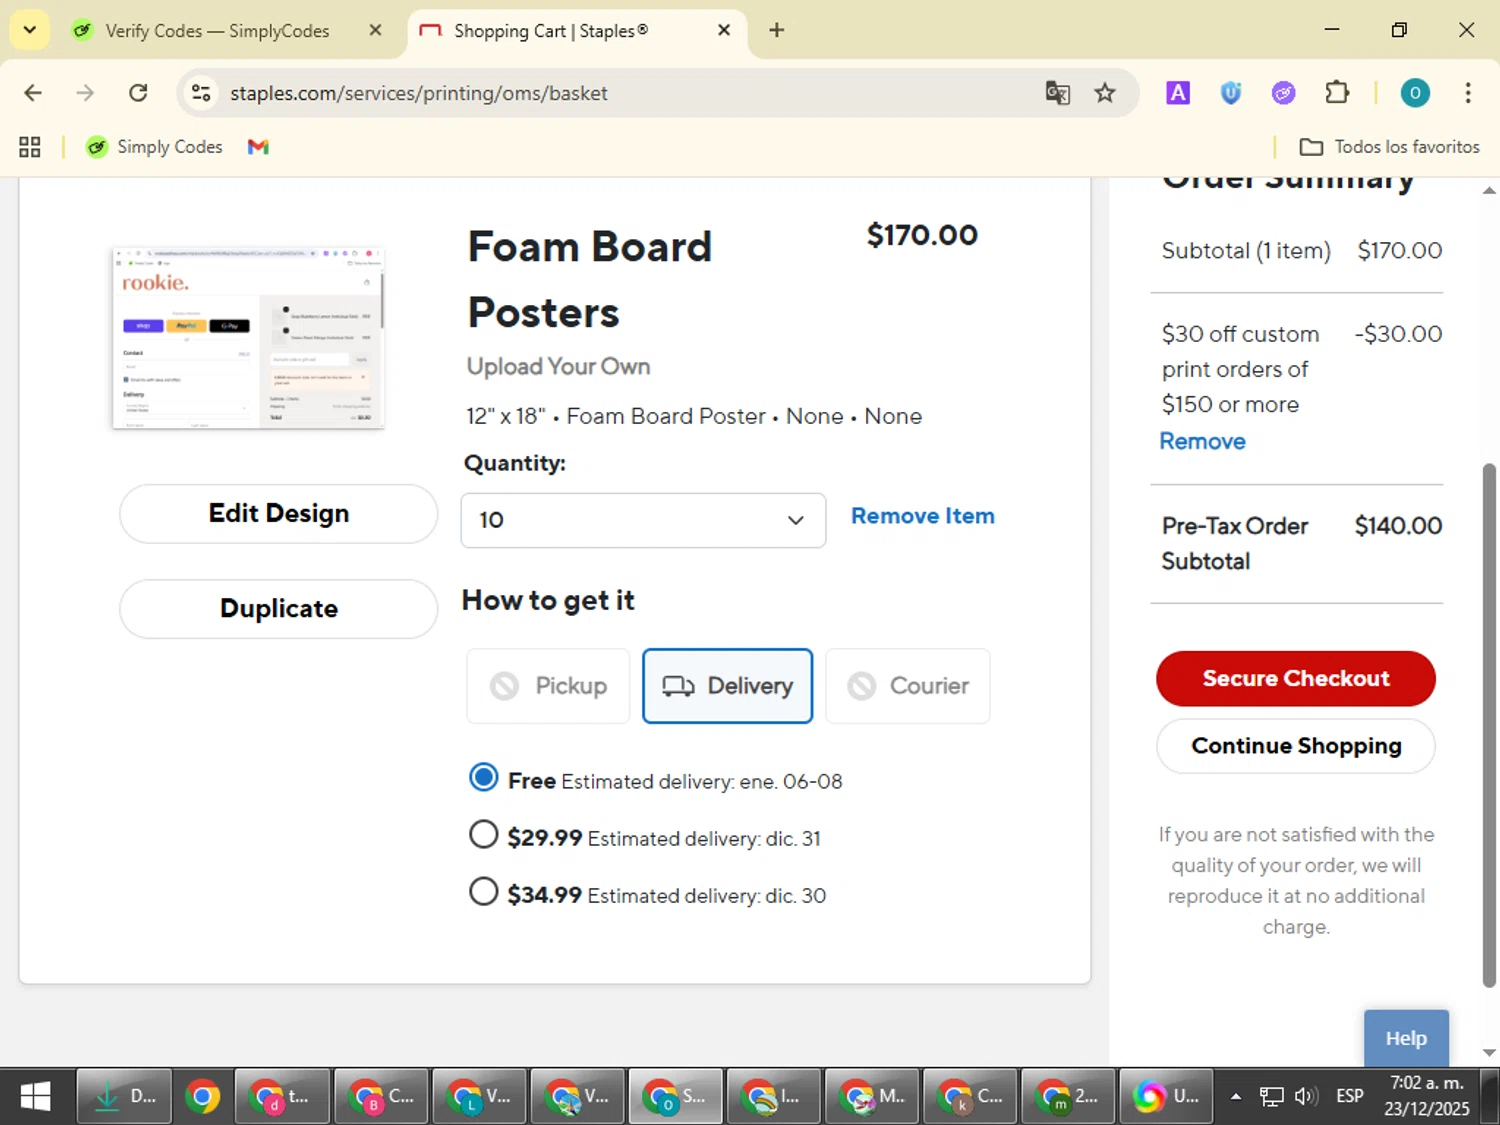
Task: Open the colorful U... taskbar app
Action: click(1166, 1097)
